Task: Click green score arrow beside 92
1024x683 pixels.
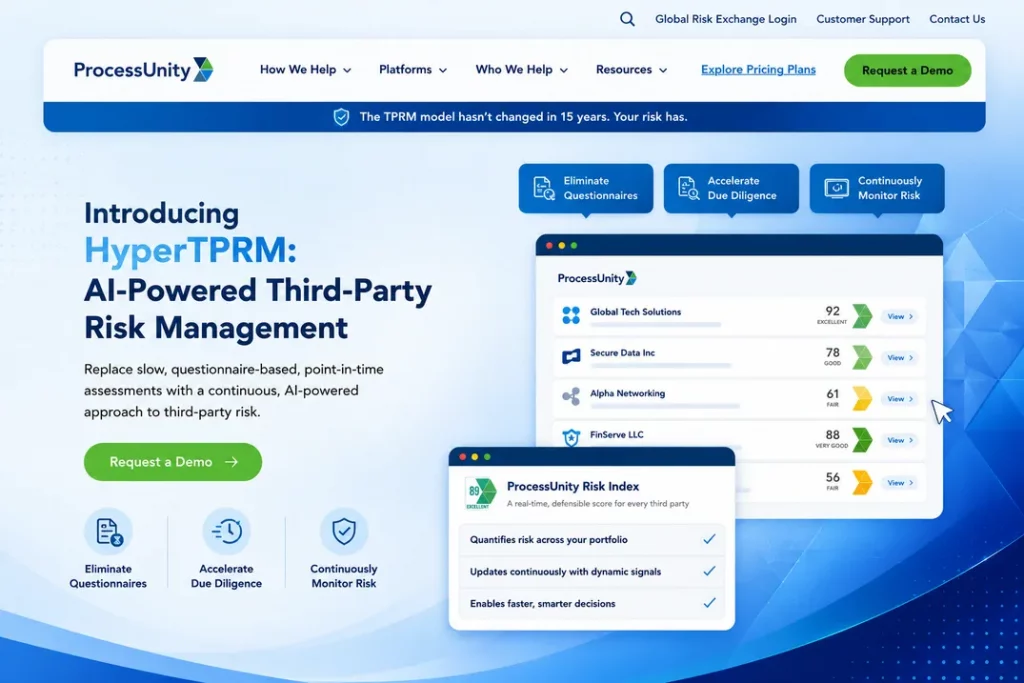Action: [x=862, y=316]
